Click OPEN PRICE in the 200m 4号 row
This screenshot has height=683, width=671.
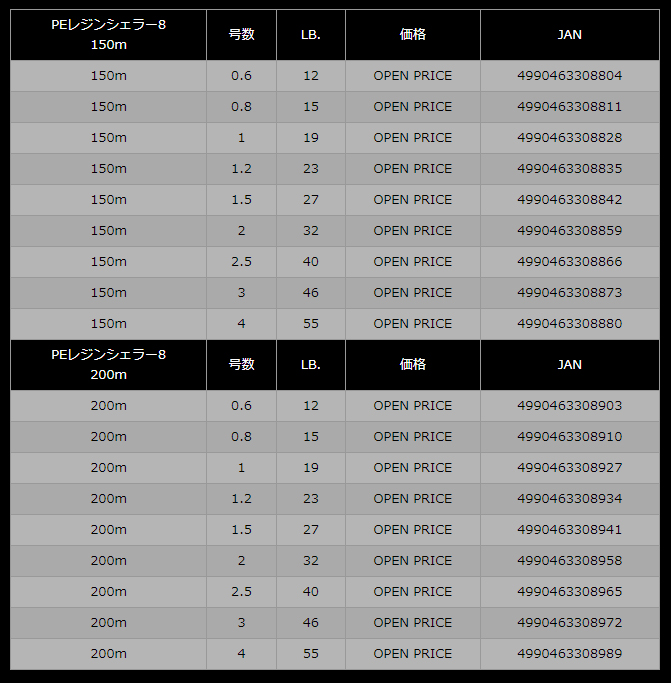pos(413,654)
